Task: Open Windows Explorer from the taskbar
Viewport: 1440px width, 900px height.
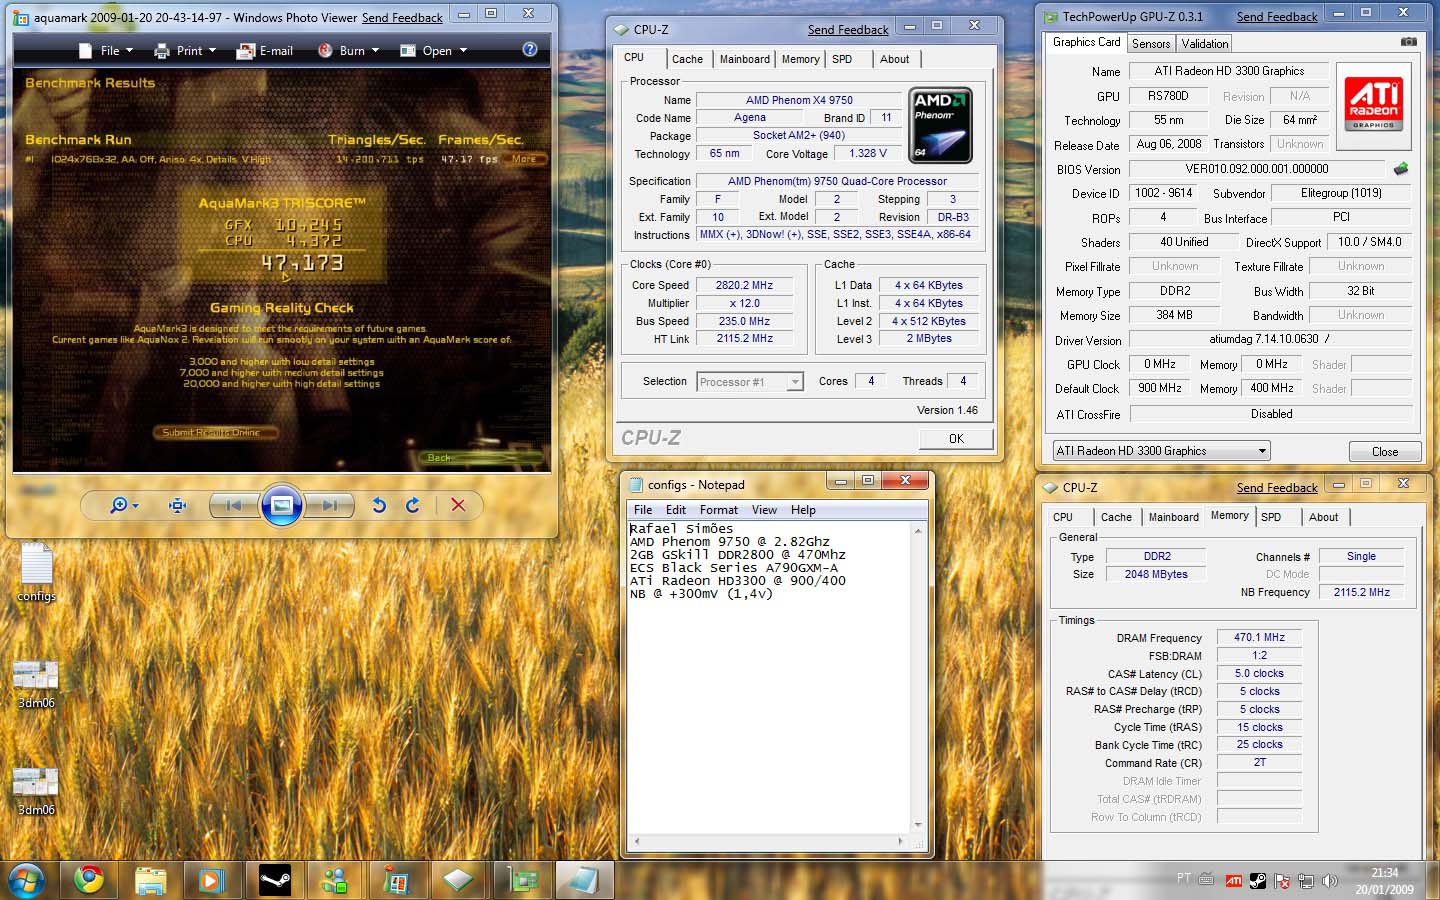Action: click(x=150, y=880)
